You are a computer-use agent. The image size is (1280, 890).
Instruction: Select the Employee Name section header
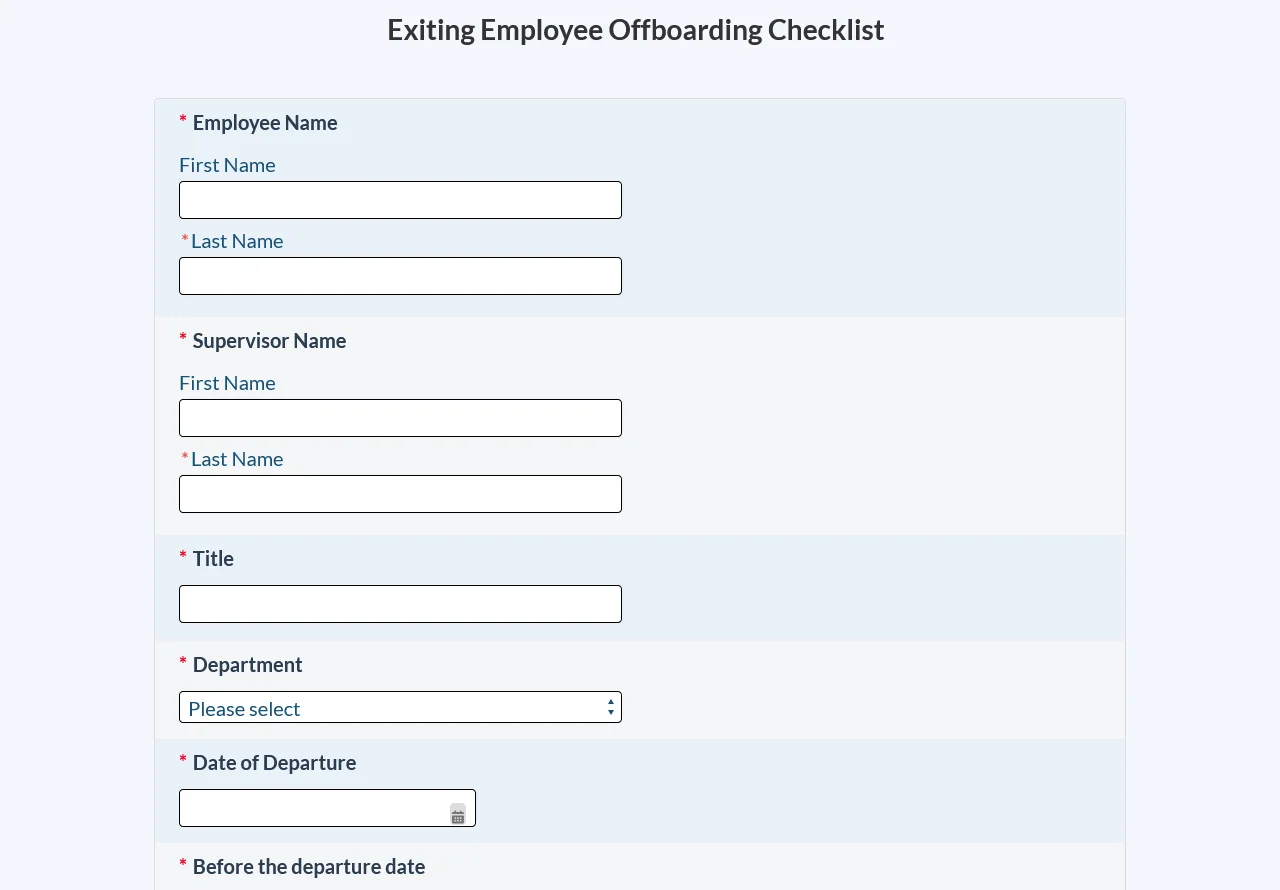(264, 122)
